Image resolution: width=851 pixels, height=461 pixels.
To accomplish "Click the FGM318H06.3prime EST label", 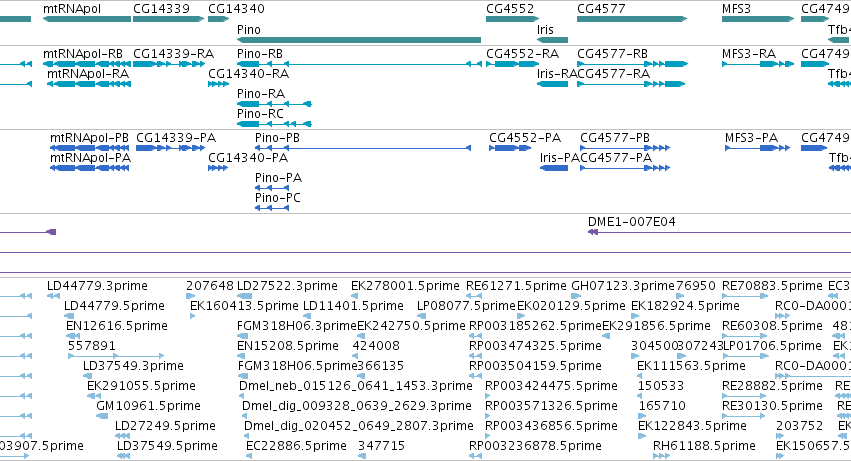I will [x=296, y=326].
